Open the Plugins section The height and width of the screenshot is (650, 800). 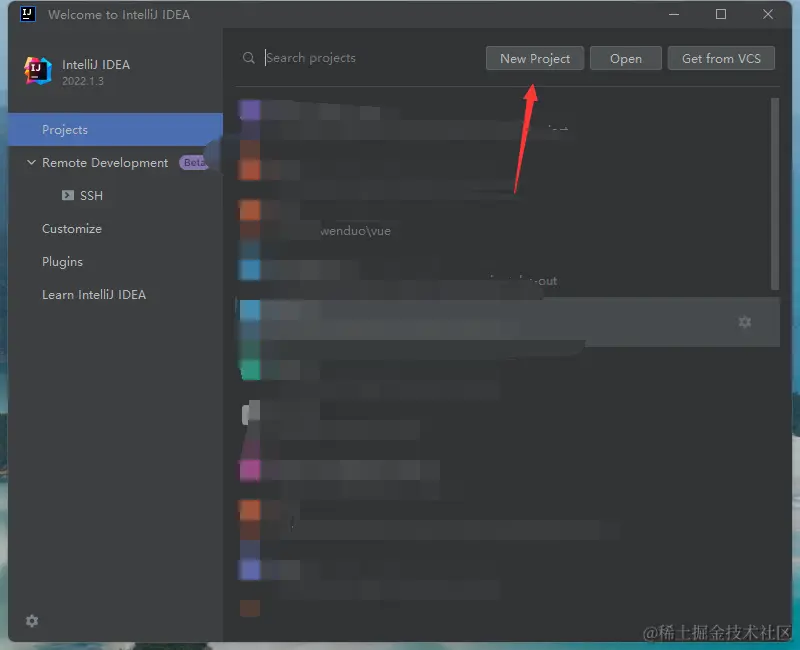pyautogui.click(x=62, y=262)
